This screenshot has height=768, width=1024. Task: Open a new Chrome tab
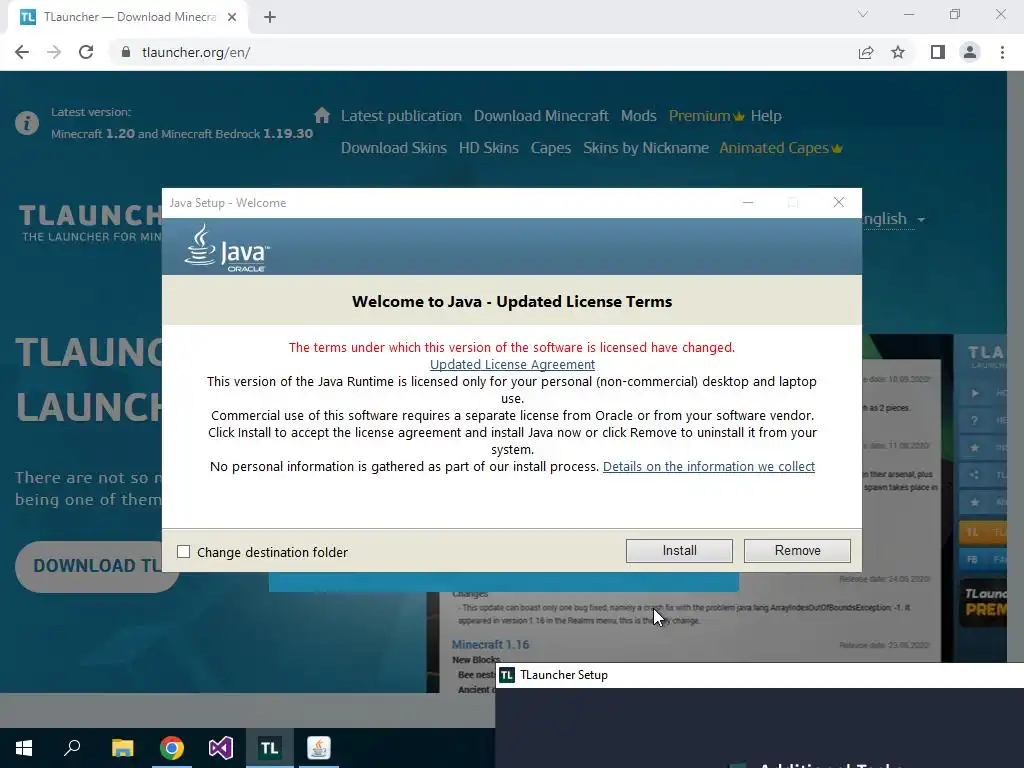[270, 17]
